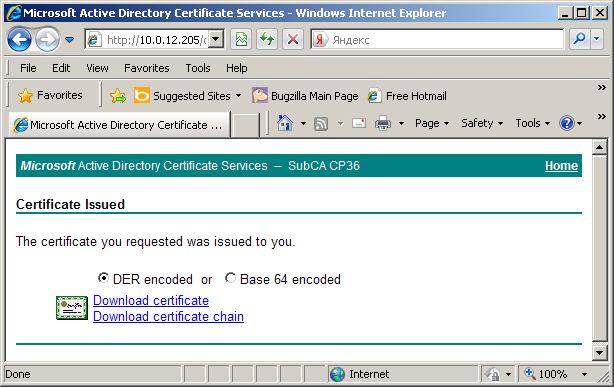Click the Forward navigation arrow

pyautogui.click(x=47, y=39)
